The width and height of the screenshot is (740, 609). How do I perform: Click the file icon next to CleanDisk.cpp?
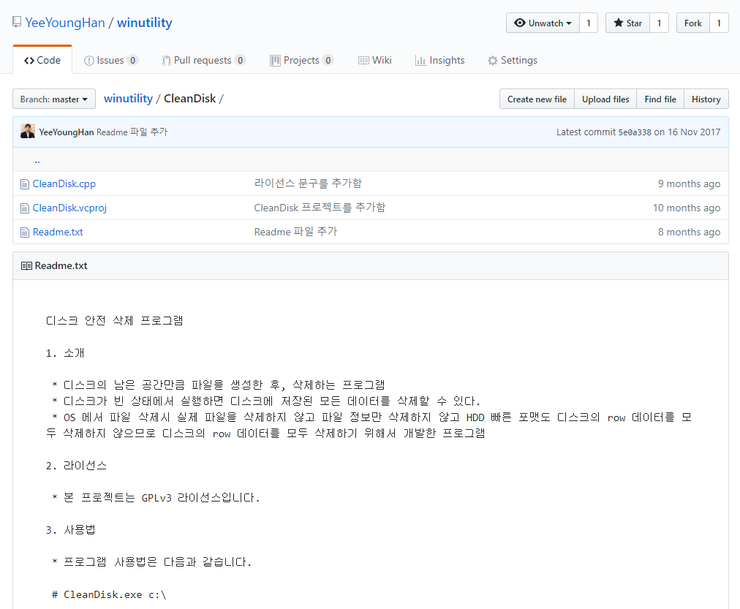coord(25,184)
